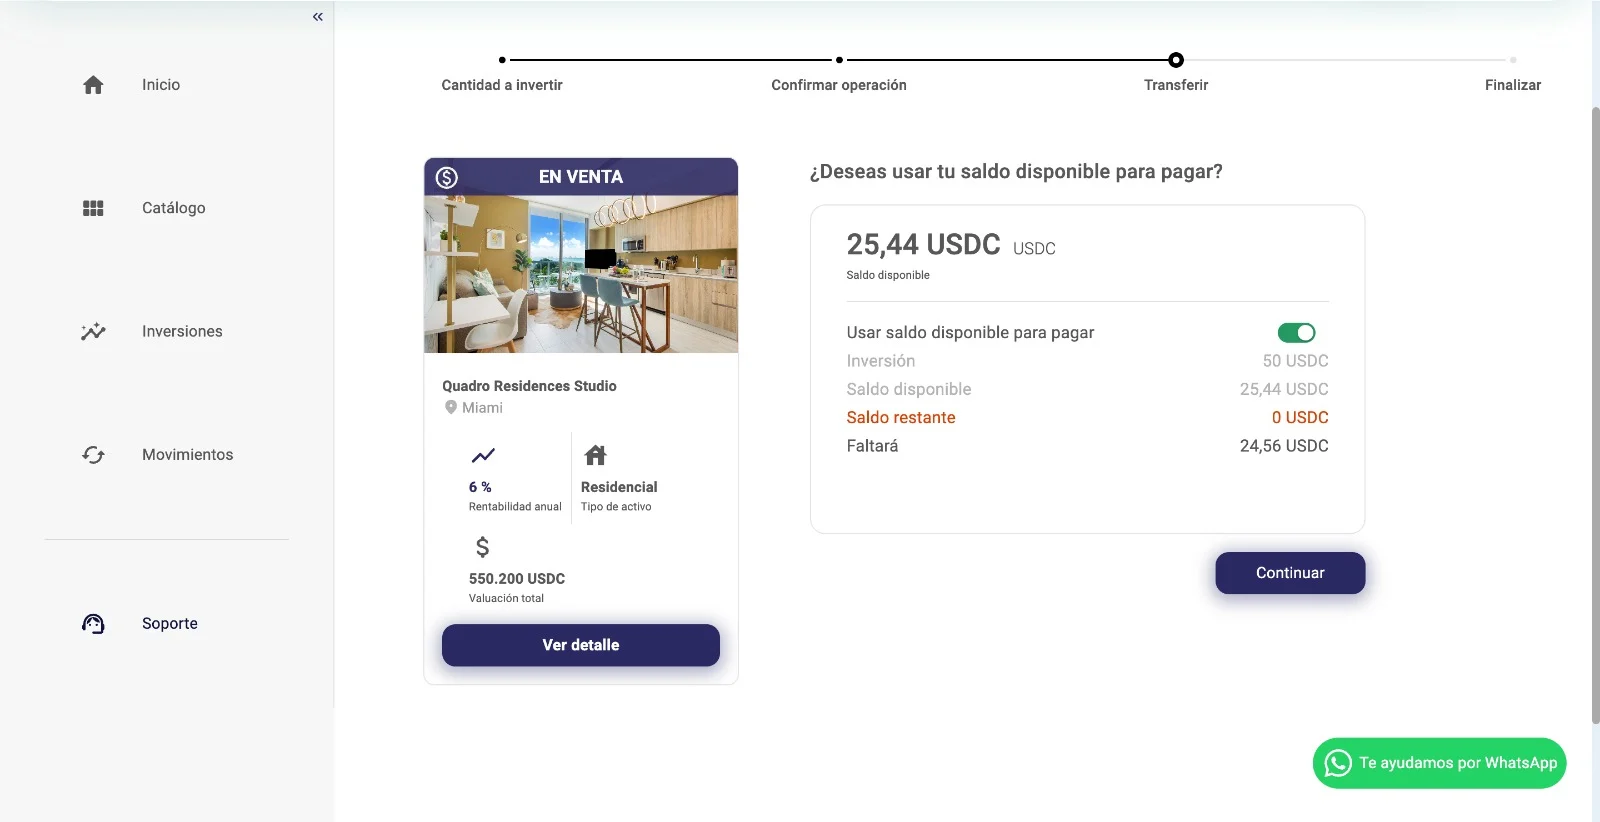The width and height of the screenshot is (1600, 822).
Task: Select the 'Cantidad a invertir' step
Action: click(x=502, y=85)
